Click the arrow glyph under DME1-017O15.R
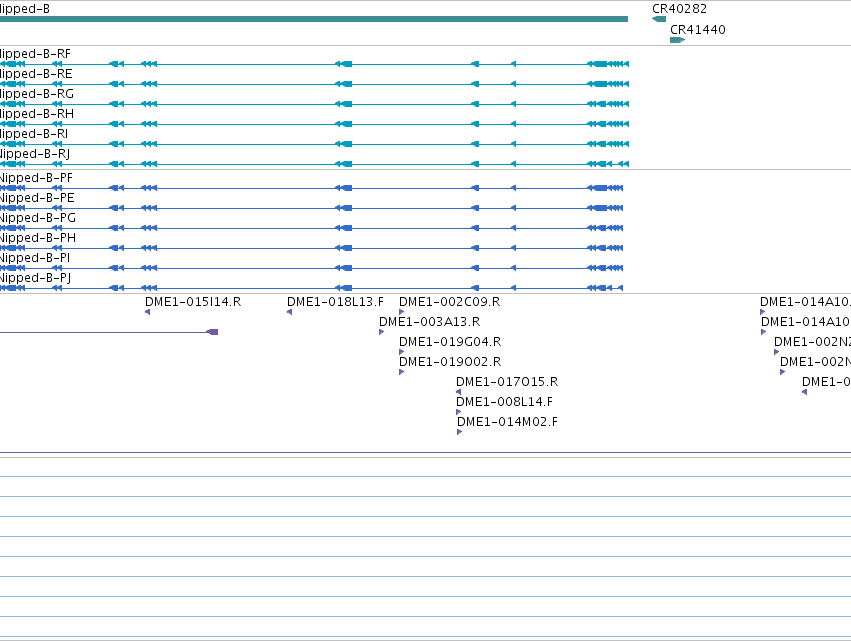Viewport: 851px width, 641px height. click(x=459, y=392)
